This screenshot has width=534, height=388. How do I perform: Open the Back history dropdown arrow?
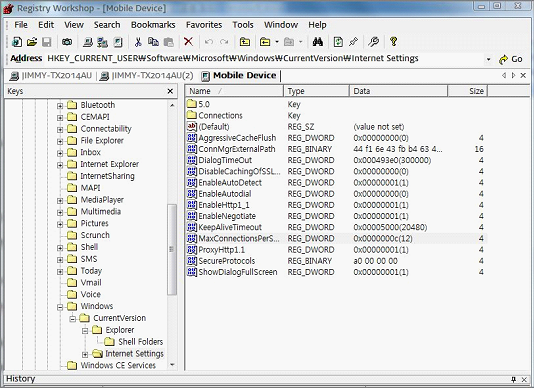pyautogui.click(x=277, y=42)
